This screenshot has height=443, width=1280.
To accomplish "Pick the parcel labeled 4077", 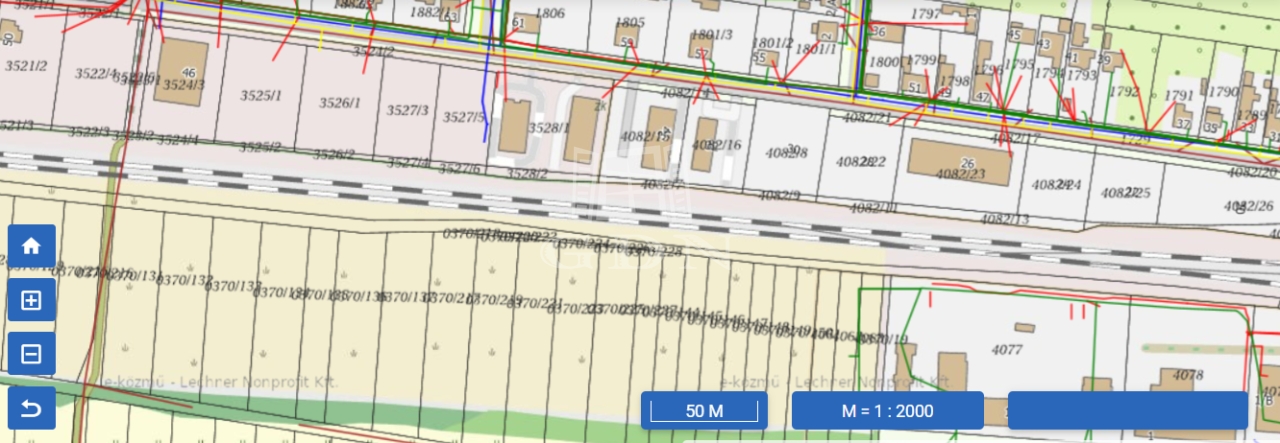I will [1006, 350].
